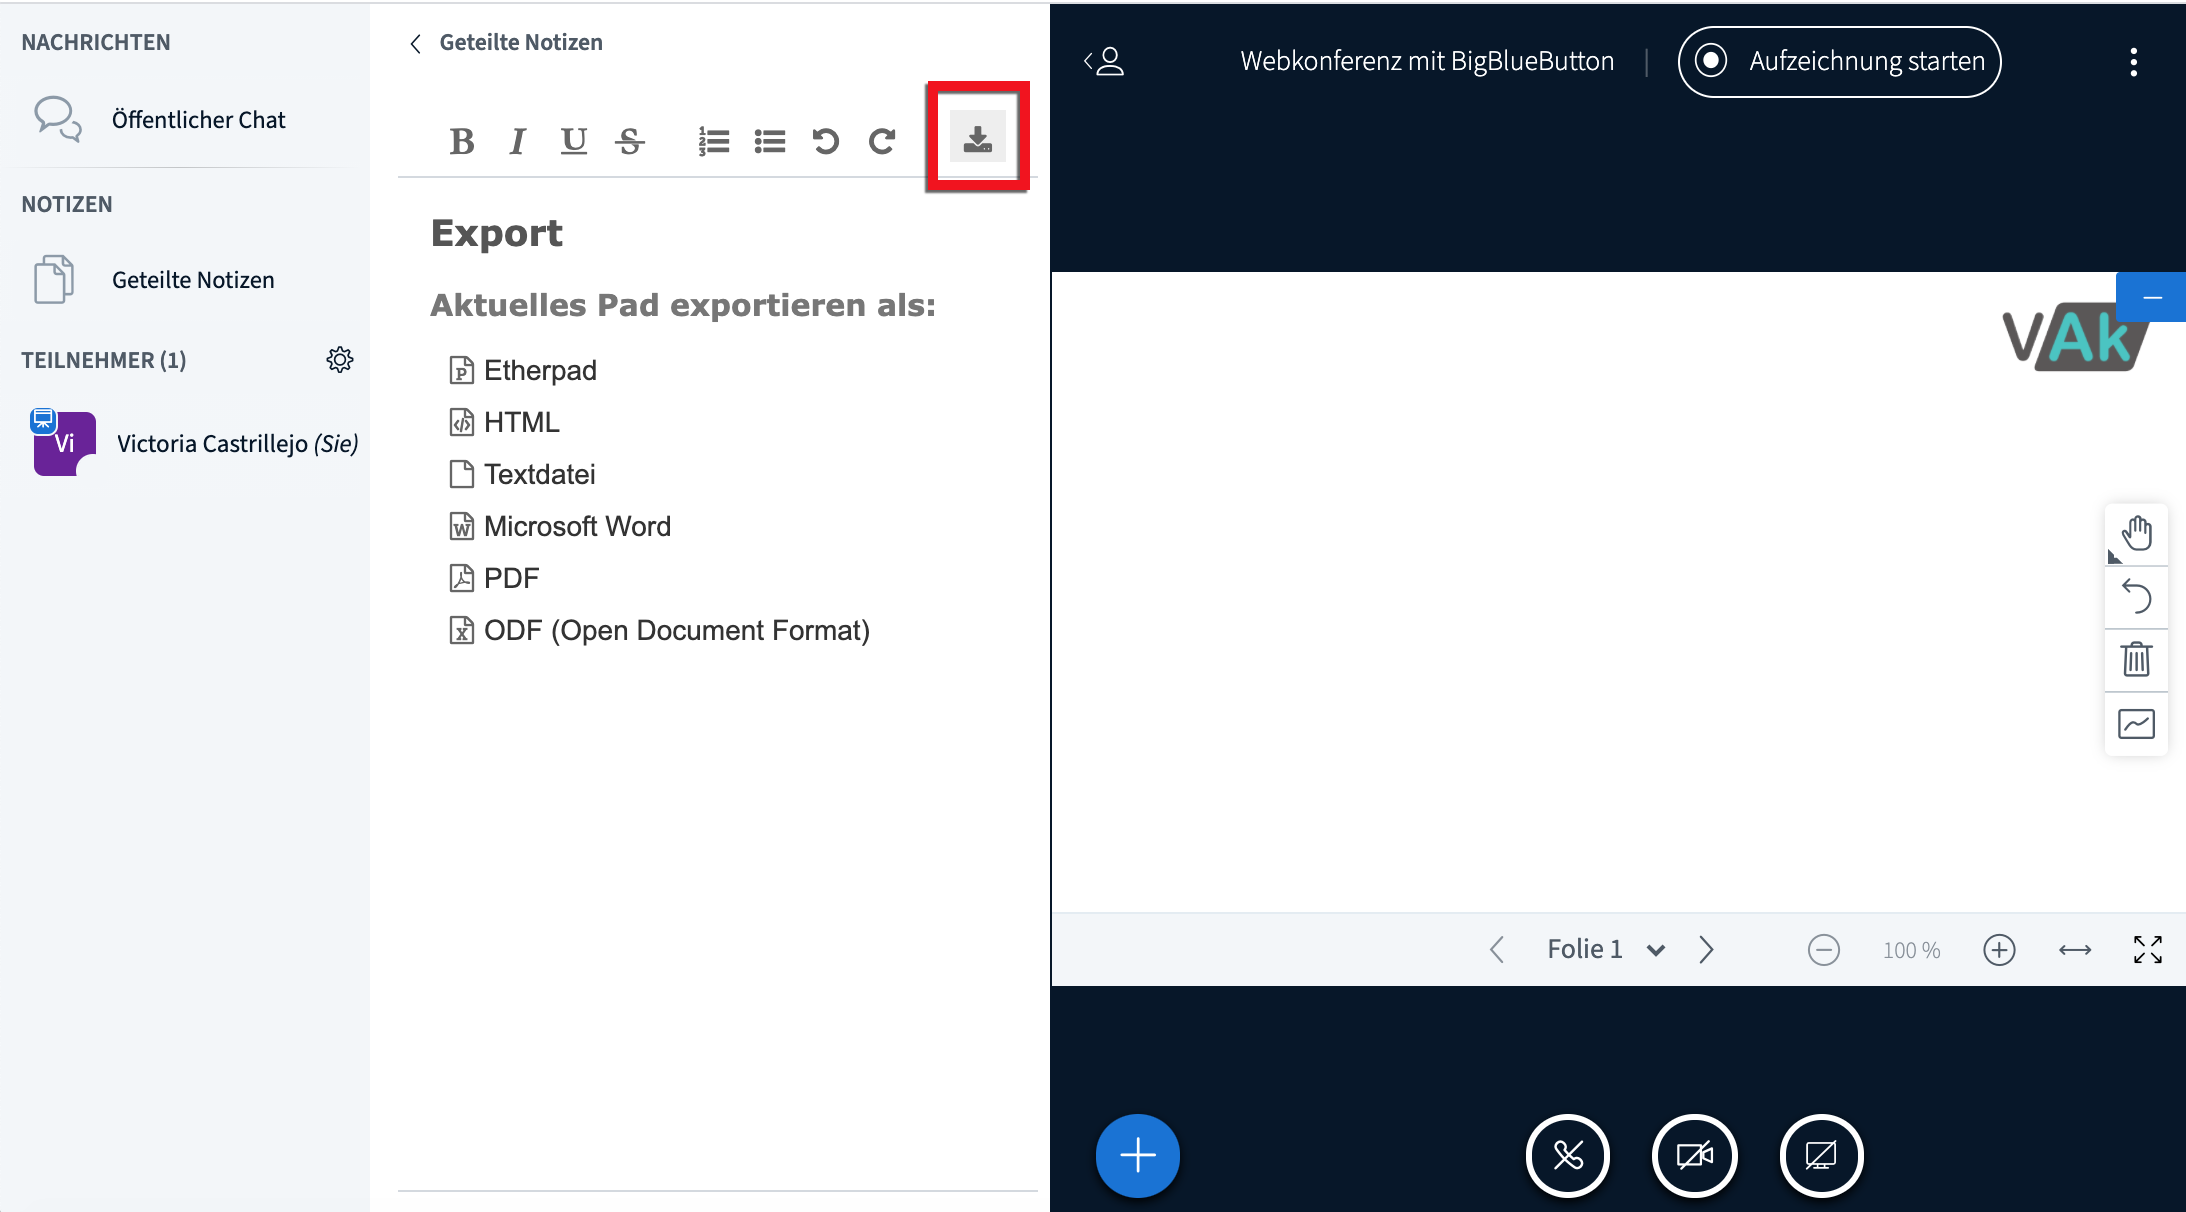Image resolution: width=2186 pixels, height=1212 pixels.
Task: Click Aufzeichnung starten button
Action: (x=1839, y=62)
